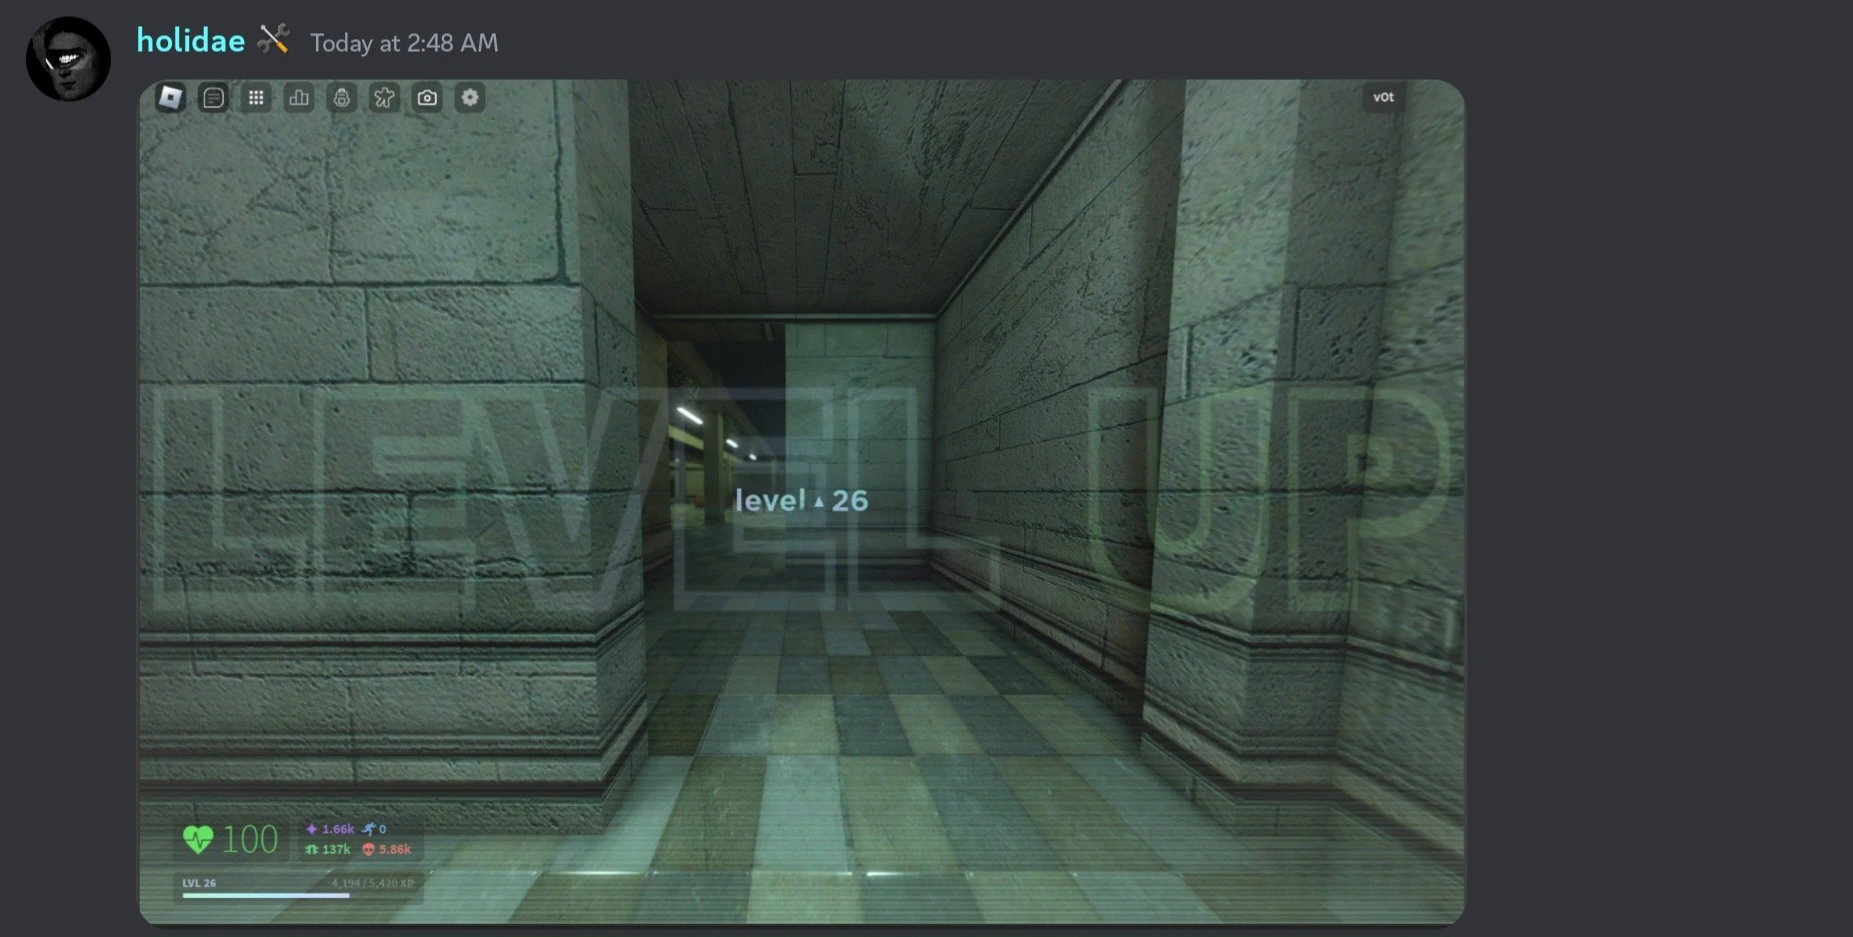Click the green 137k stat icon
The height and width of the screenshot is (937, 1853).
point(311,849)
